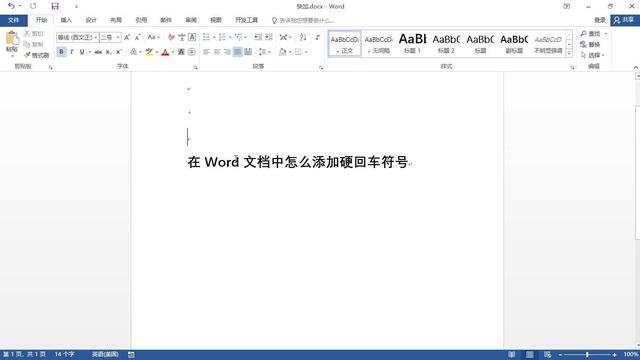Decrease paragraph indent
Viewport: 640px width, 360px height.
click(258, 37)
